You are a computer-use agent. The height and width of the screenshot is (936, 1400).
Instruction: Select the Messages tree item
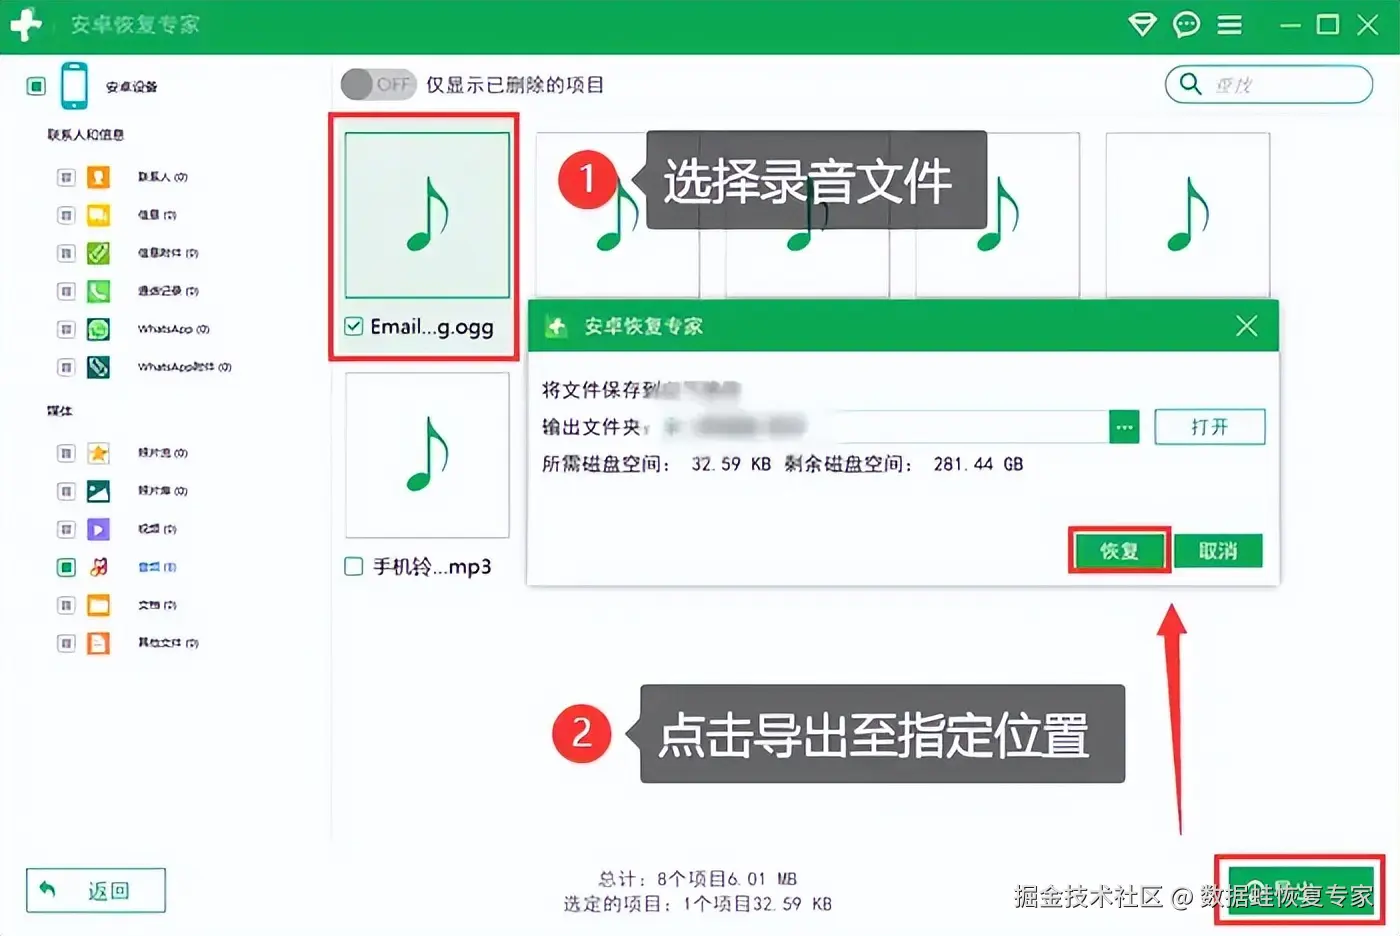[x=157, y=215]
